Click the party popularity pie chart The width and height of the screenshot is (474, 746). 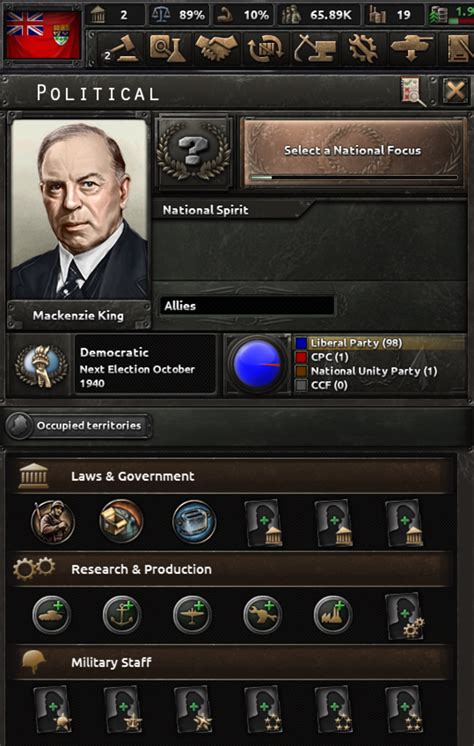257,364
